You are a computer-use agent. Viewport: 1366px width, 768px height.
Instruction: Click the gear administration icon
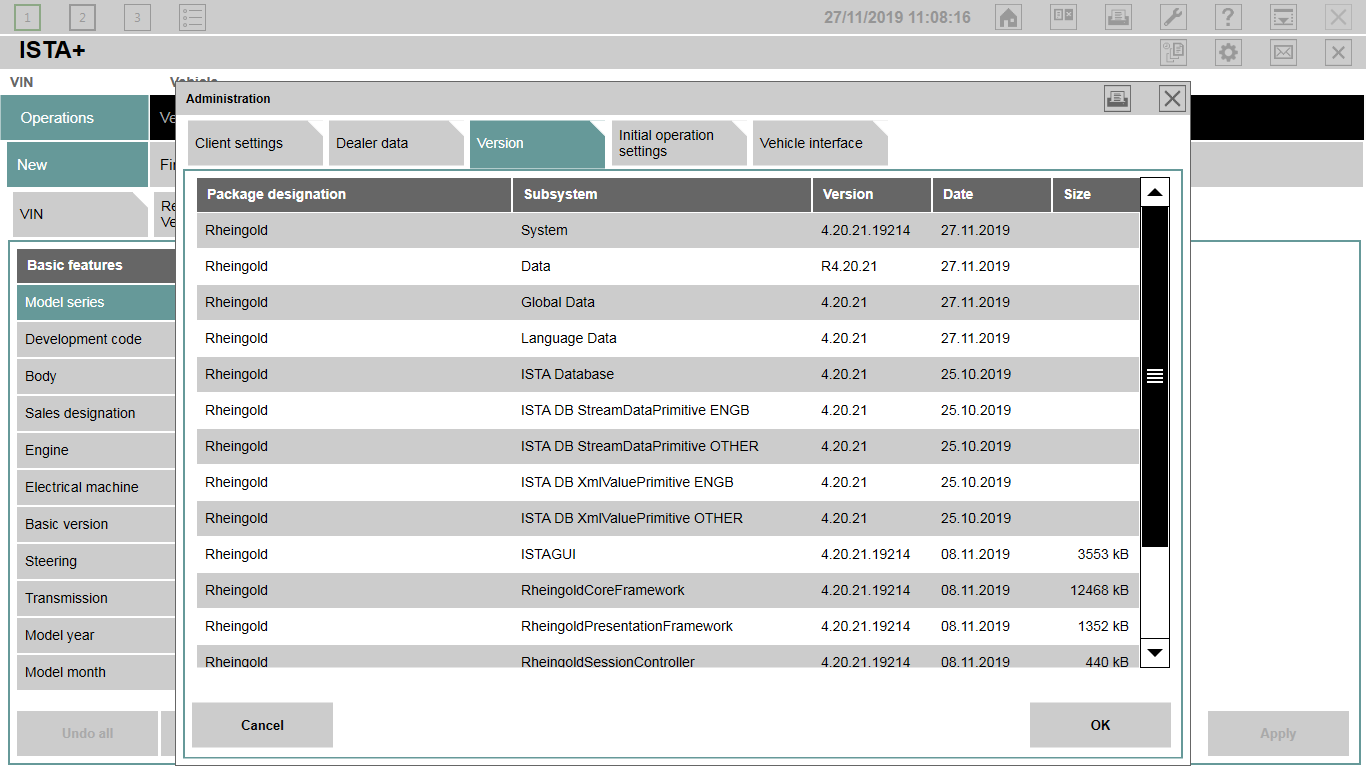point(1228,52)
